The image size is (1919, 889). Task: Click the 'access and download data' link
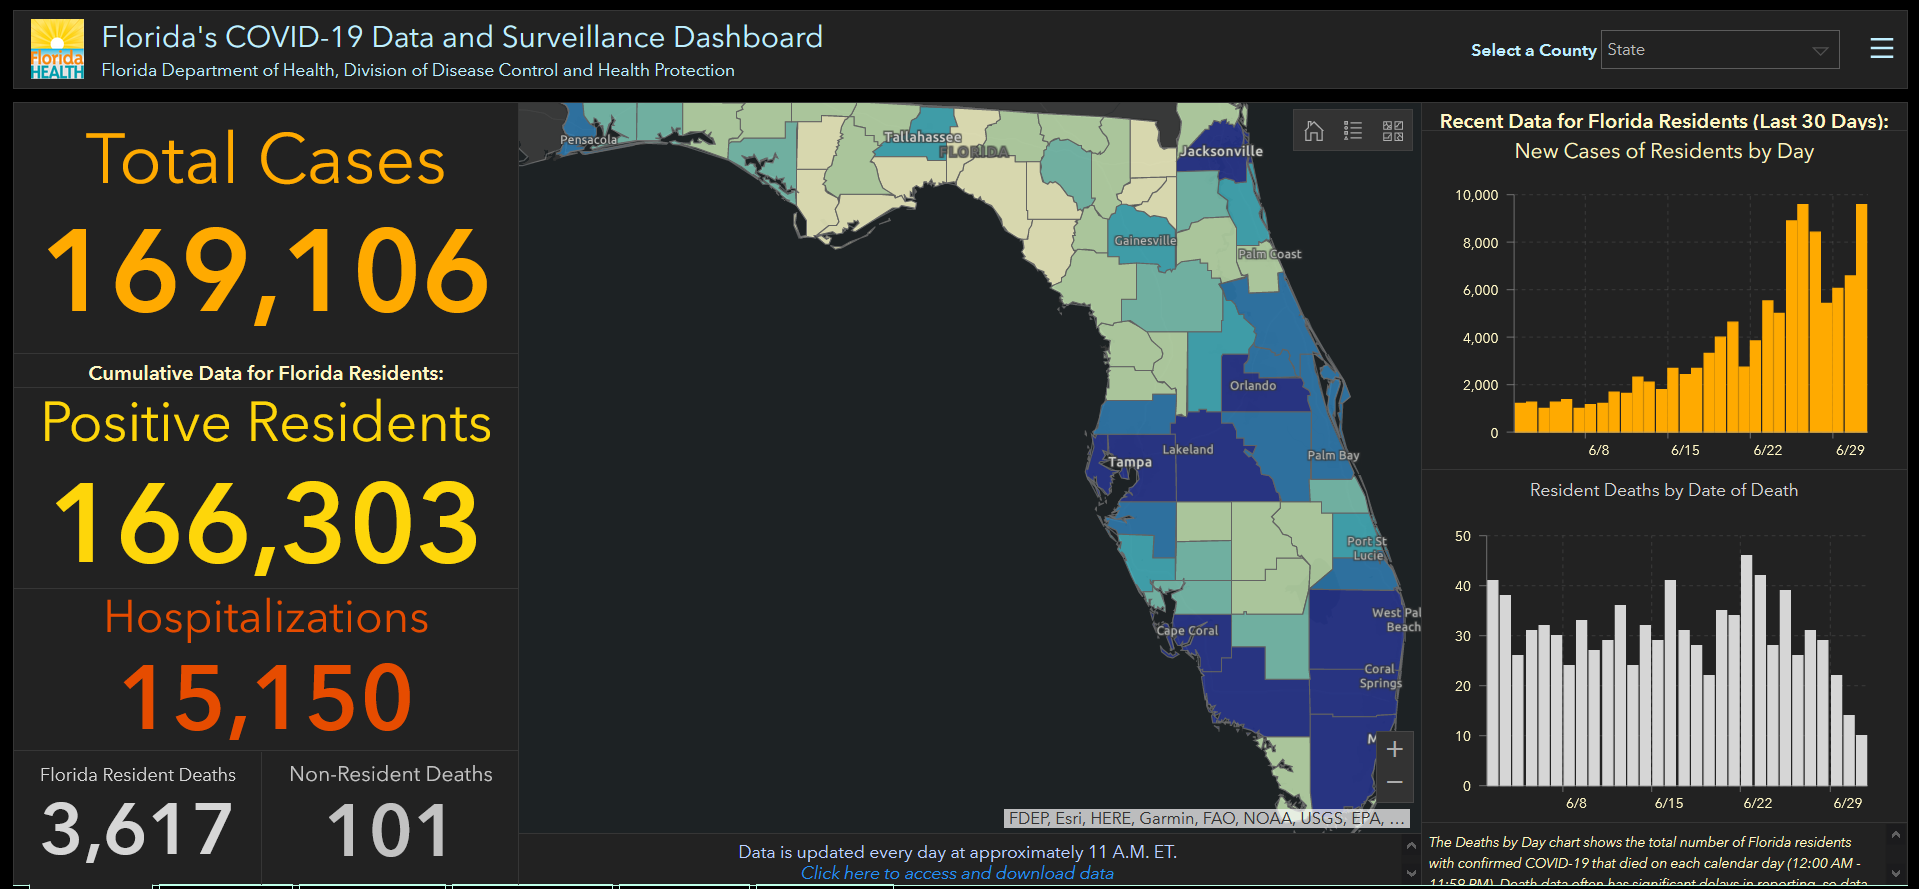coord(957,873)
